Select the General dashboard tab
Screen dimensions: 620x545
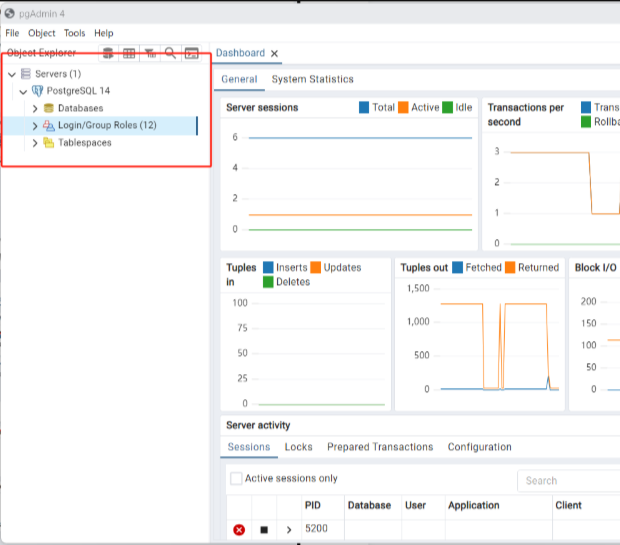tap(239, 79)
